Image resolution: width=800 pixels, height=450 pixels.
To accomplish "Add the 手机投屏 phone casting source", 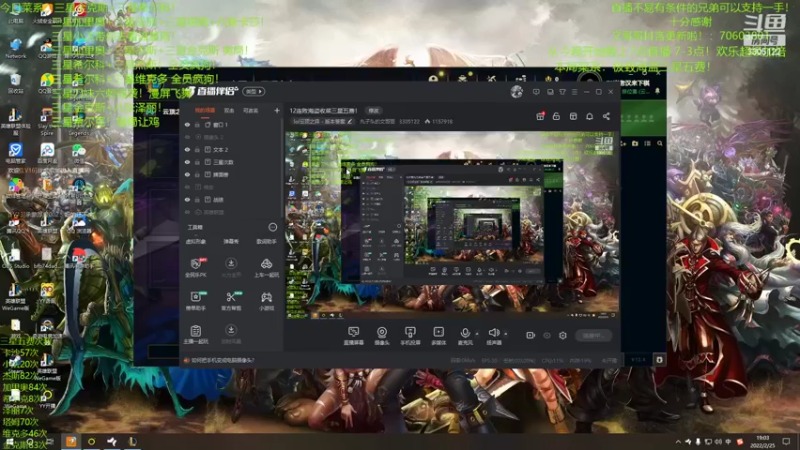I will pyautogui.click(x=410, y=336).
